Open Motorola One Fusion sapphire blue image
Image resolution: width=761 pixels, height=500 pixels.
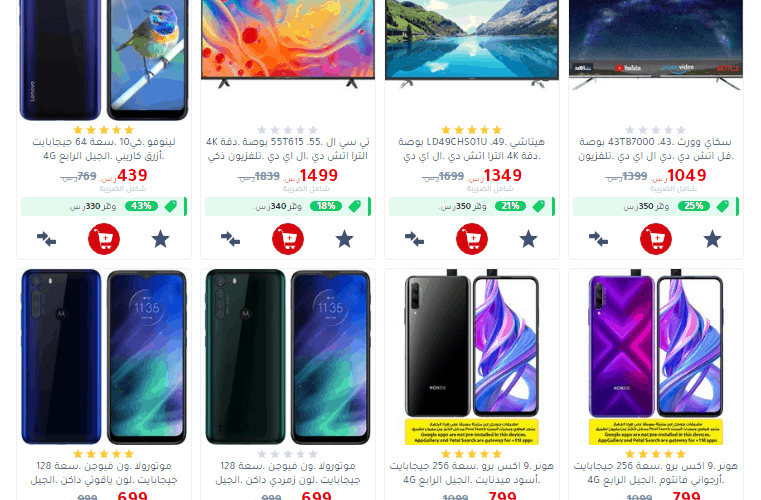pyautogui.click(x=104, y=357)
